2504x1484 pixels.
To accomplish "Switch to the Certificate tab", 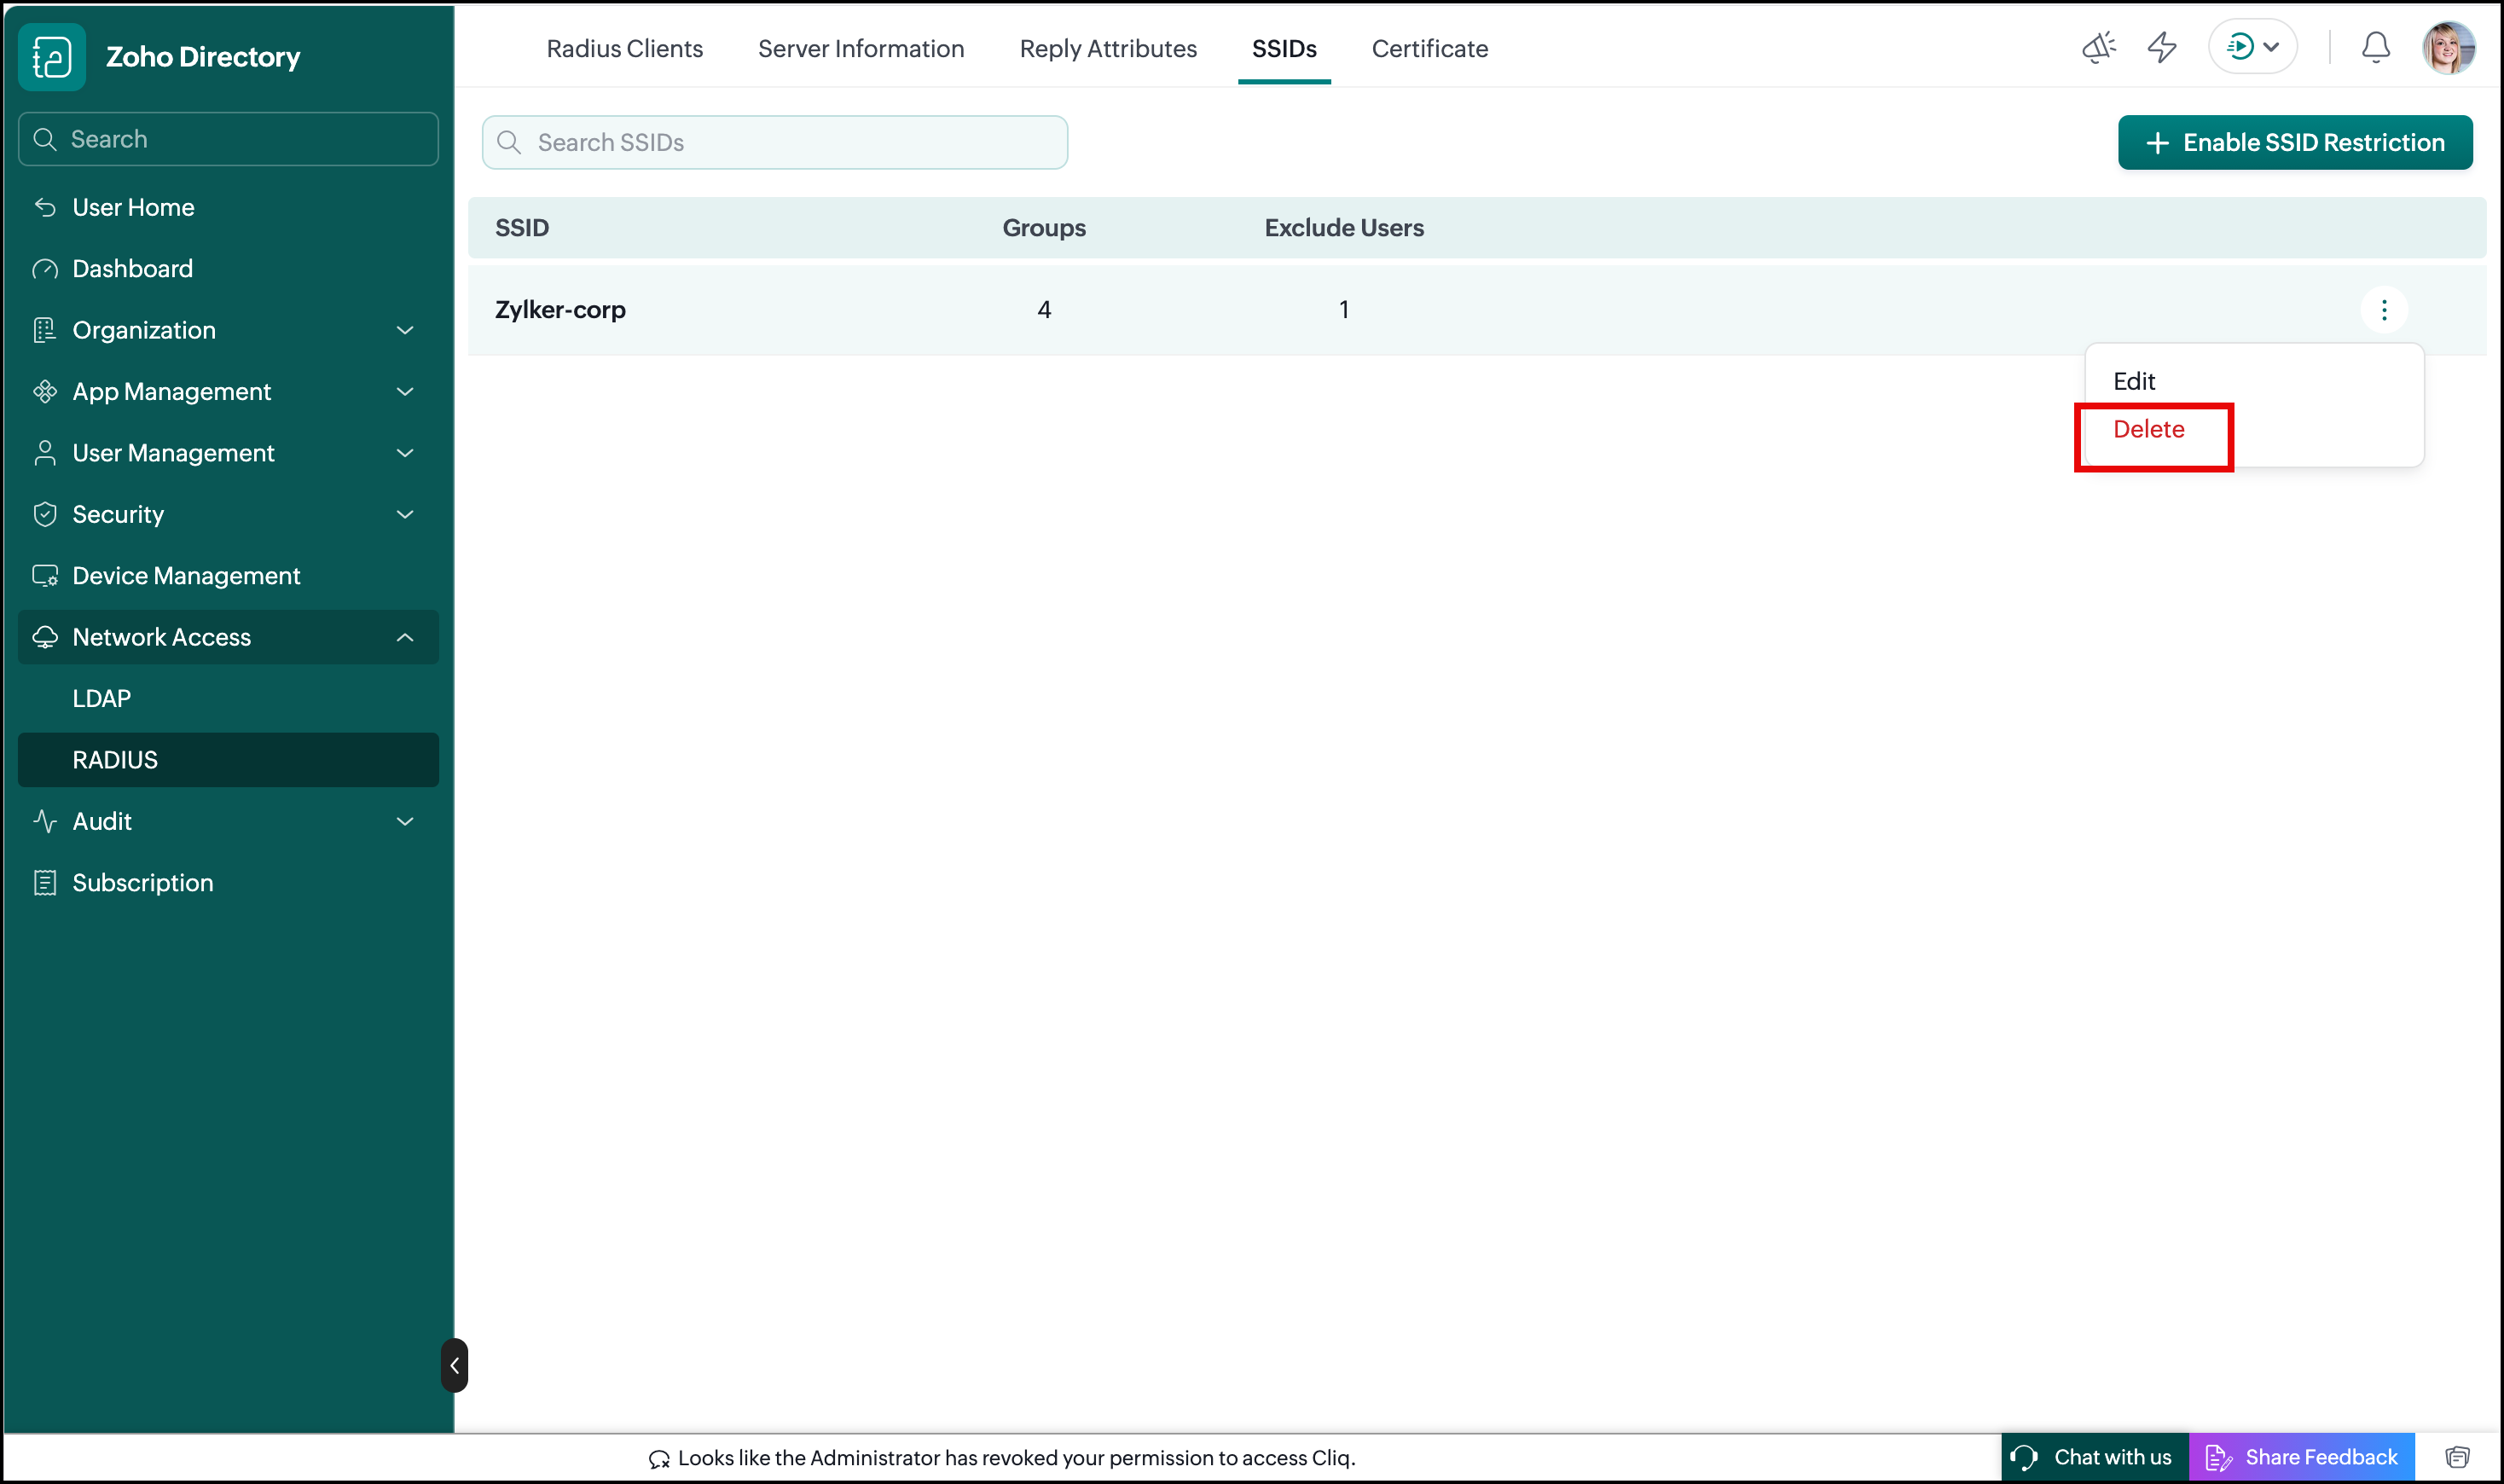I will [x=1429, y=48].
